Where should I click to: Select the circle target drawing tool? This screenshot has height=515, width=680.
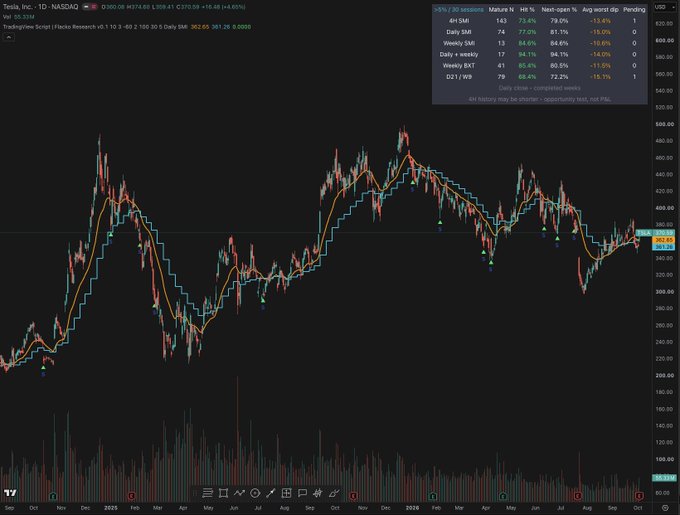coord(255,493)
